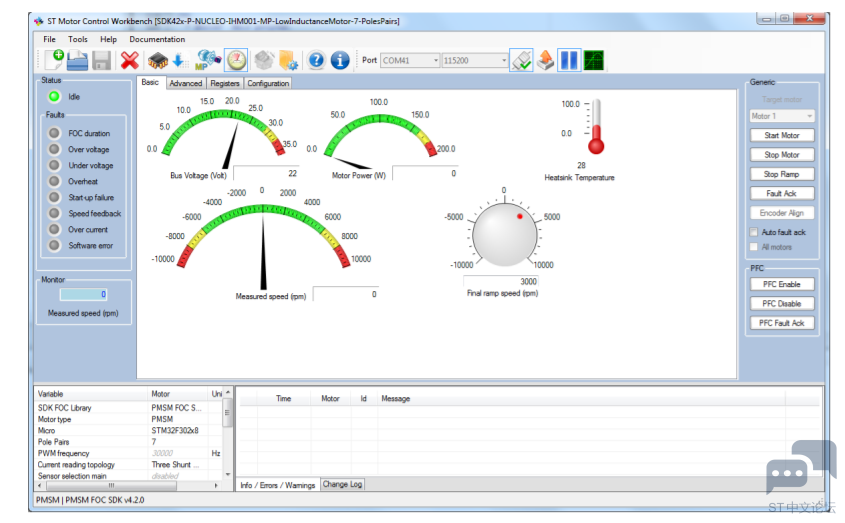
Task: Click the variable list horizontal scrollbar
Action: (127, 485)
